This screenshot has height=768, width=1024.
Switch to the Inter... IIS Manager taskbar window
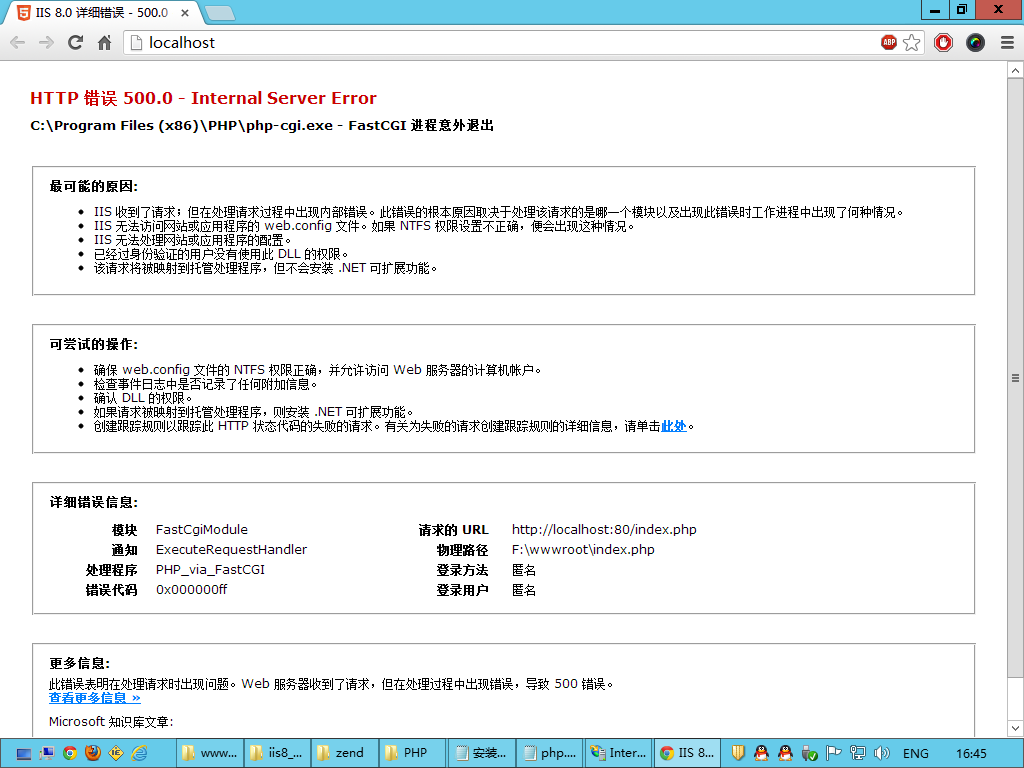618,753
